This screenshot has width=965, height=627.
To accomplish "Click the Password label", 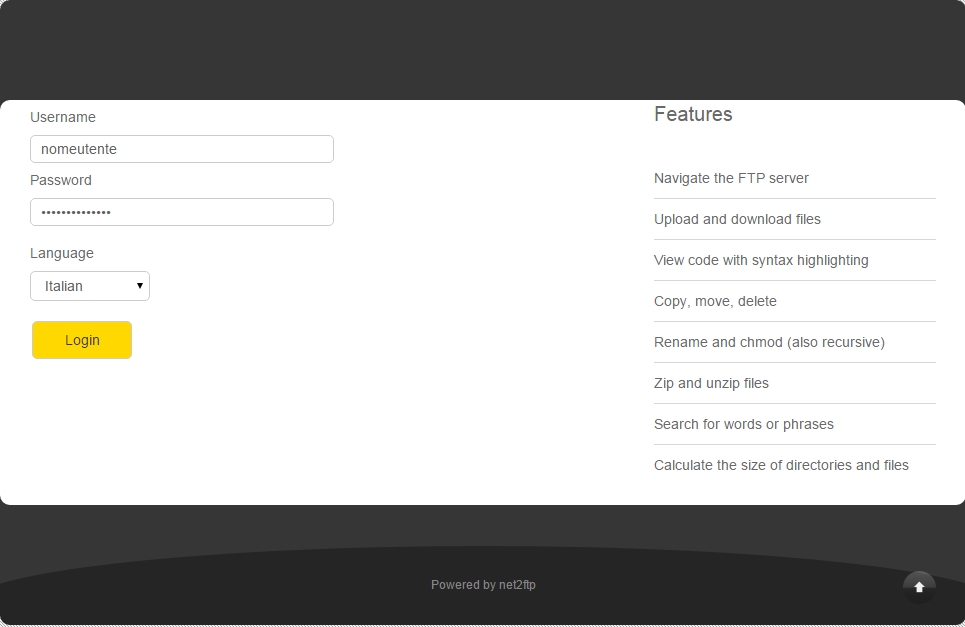I will 61,180.
